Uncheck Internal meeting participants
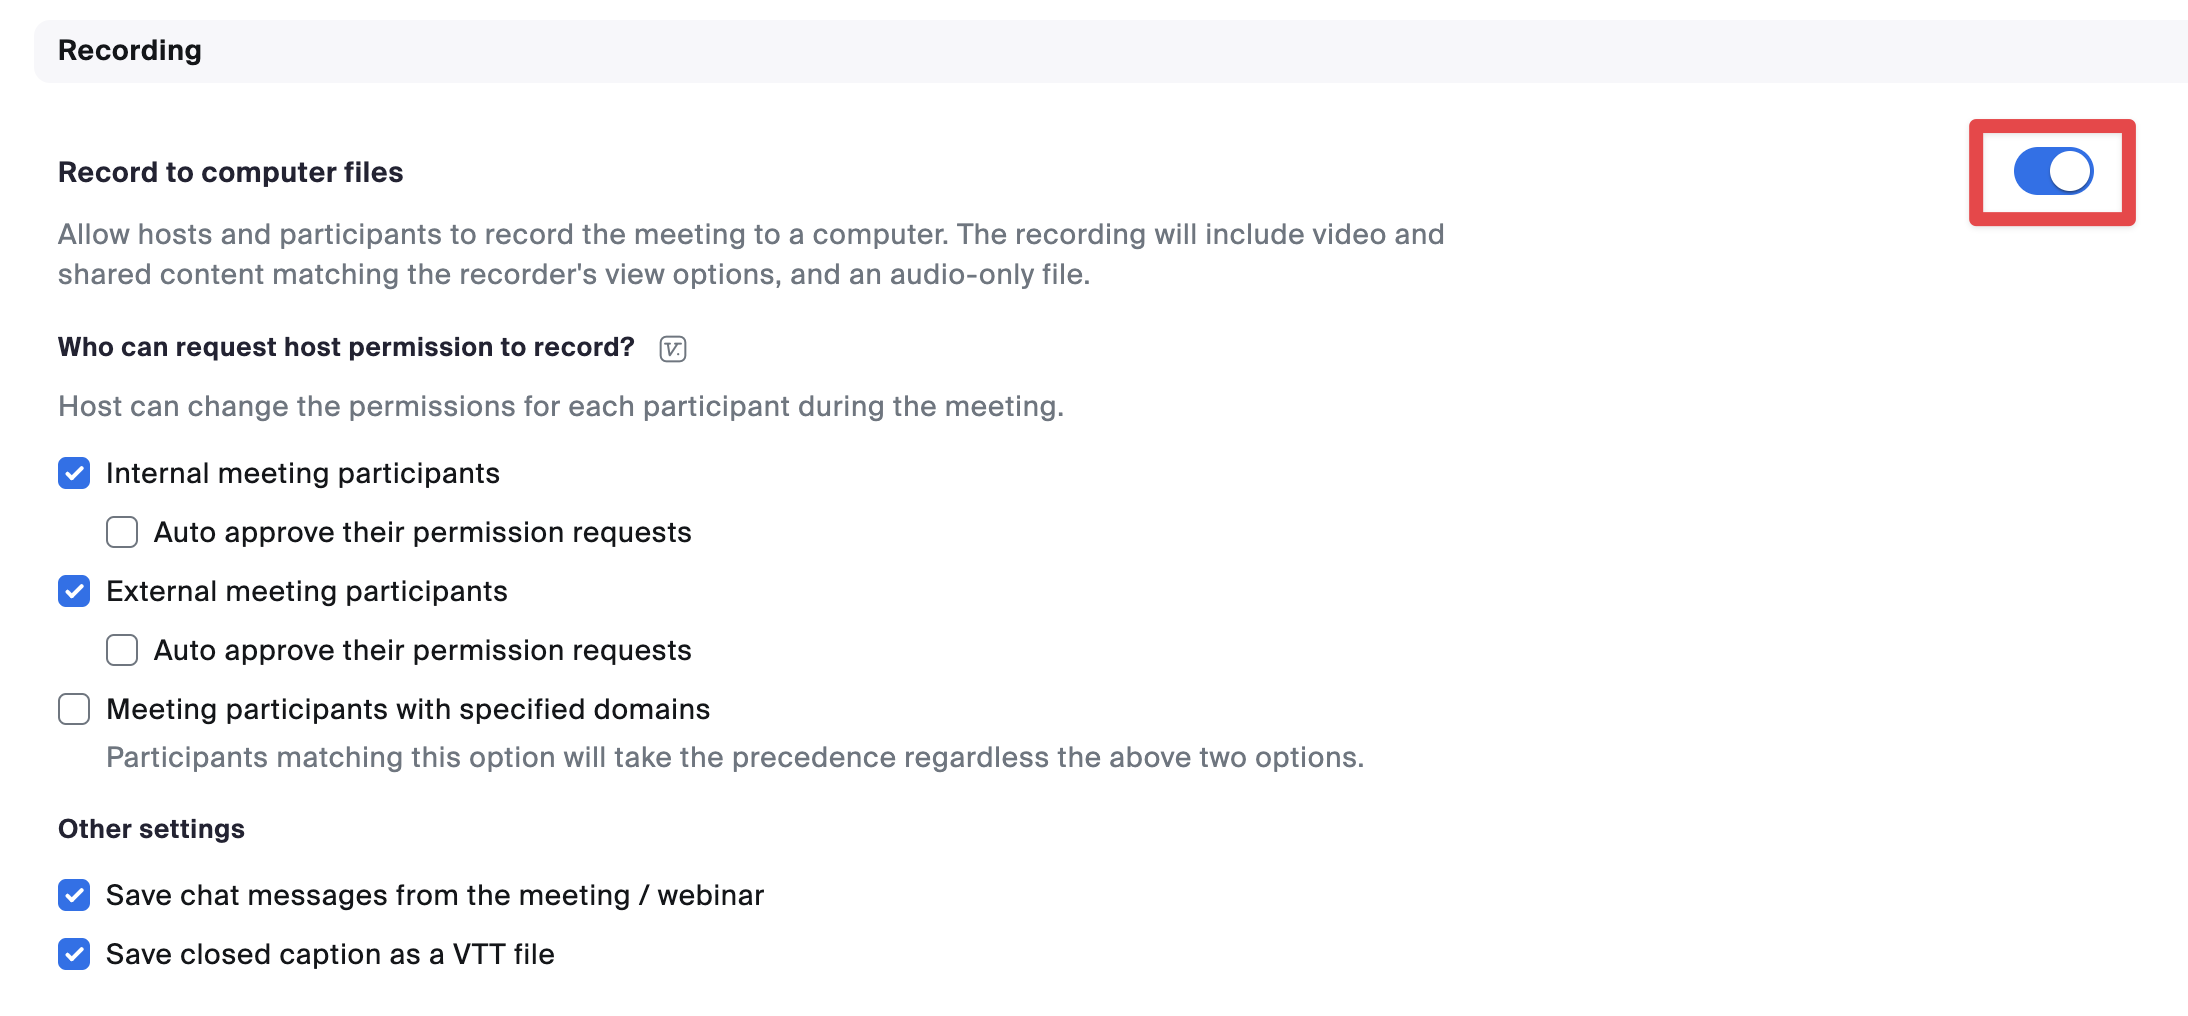The width and height of the screenshot is (2188, 1016). (73, 473)
